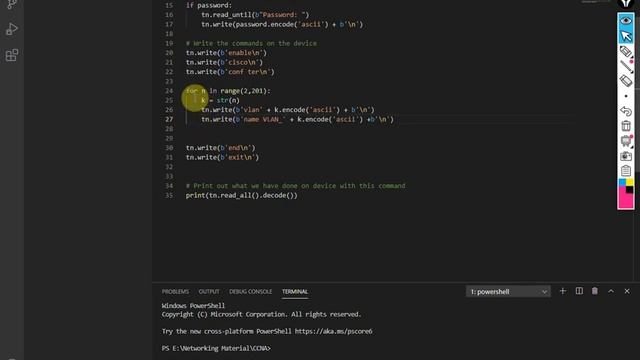Image resolution: width=640 pixels, height=360 pixels.
Task: Select the line drawing tool
Action: [x=626, y=66]
